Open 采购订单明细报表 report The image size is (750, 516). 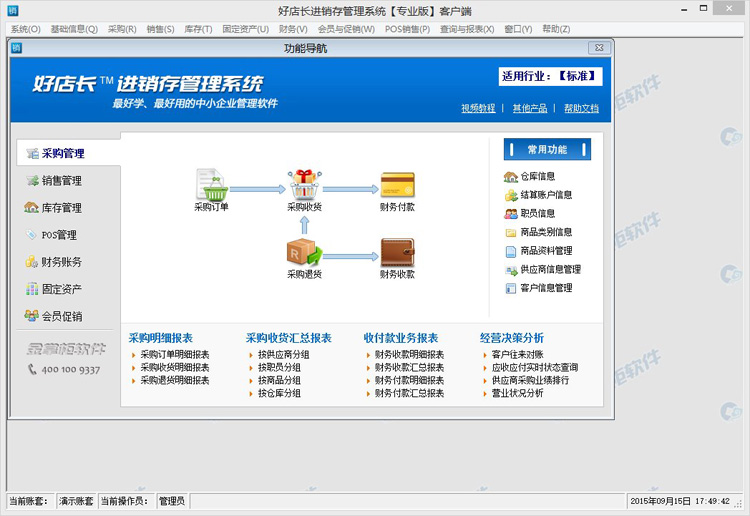click(175, 354)
